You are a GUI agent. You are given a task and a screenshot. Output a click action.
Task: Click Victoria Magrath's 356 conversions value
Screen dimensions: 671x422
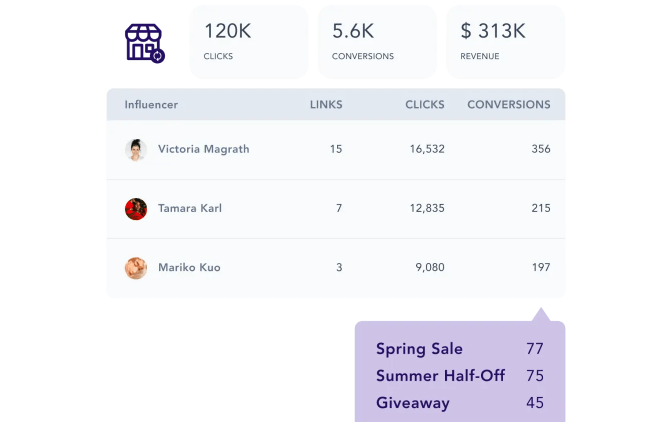pos(540,149)
